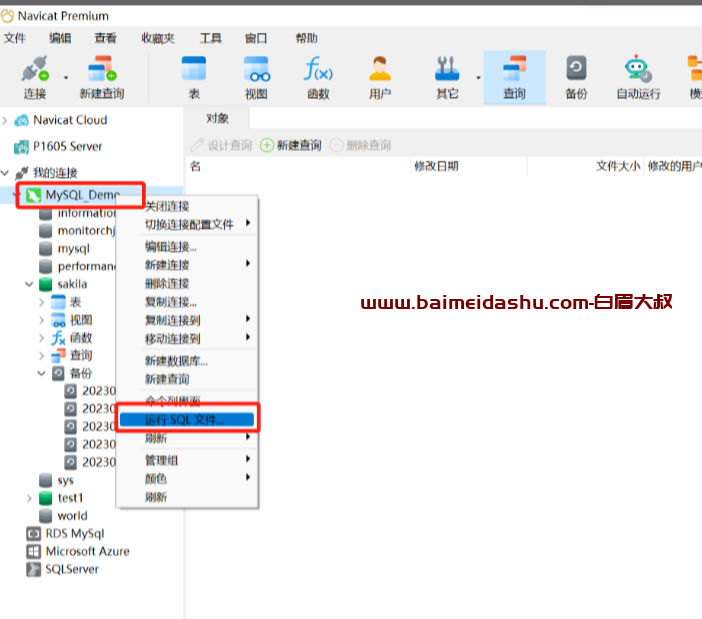Select the P1605 Server icon
This screenshot has height=619, width=702.
(21, 147)
